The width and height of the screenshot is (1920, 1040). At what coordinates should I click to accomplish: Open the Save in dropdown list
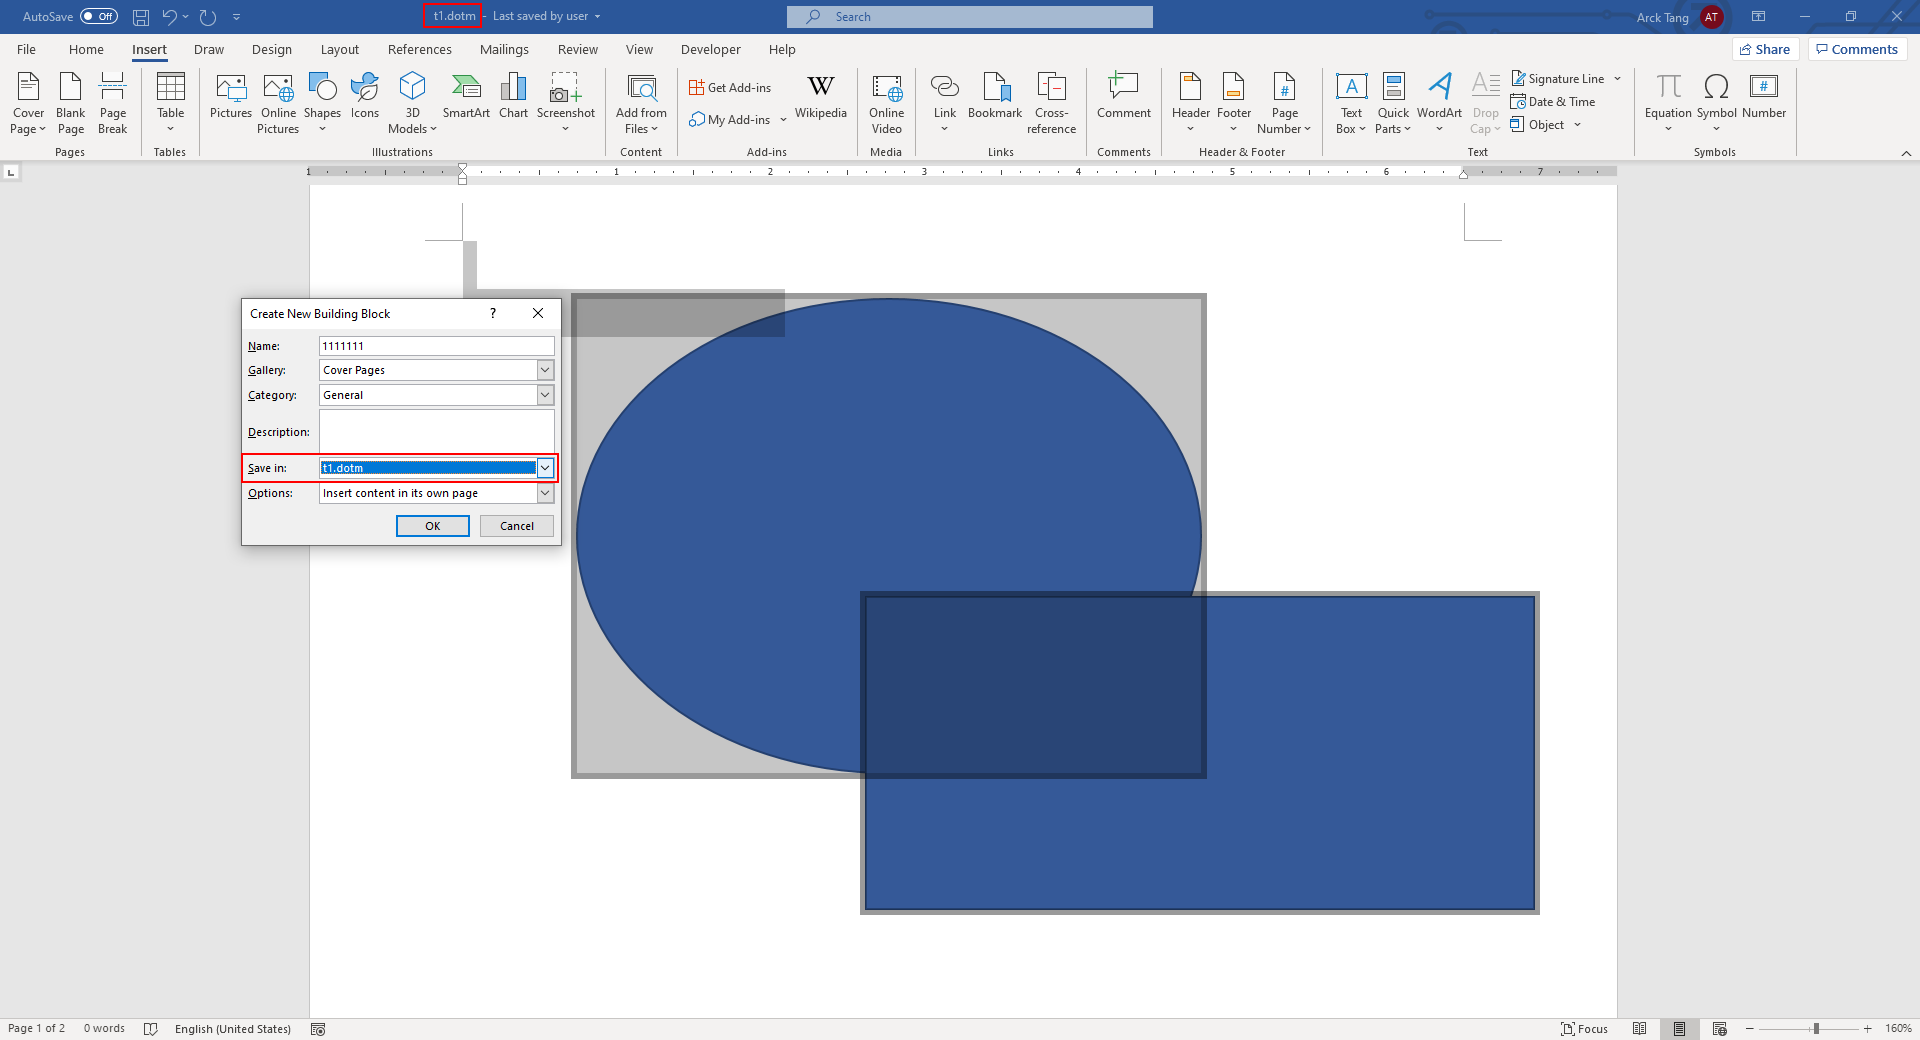point(545,468)
